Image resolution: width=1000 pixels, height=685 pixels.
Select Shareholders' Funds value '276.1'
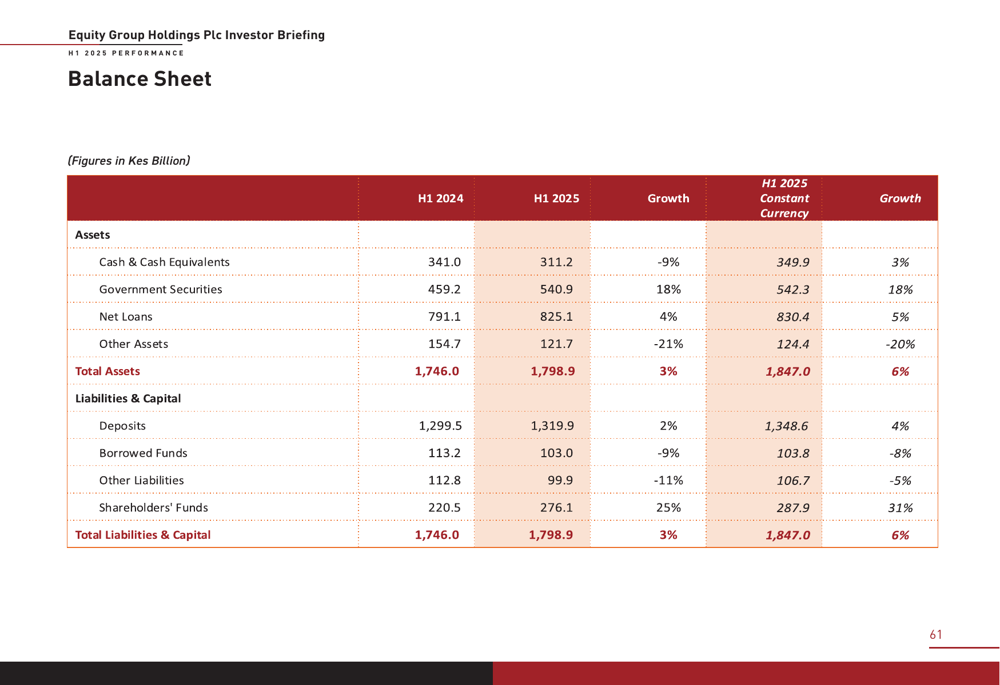point(556,508)
